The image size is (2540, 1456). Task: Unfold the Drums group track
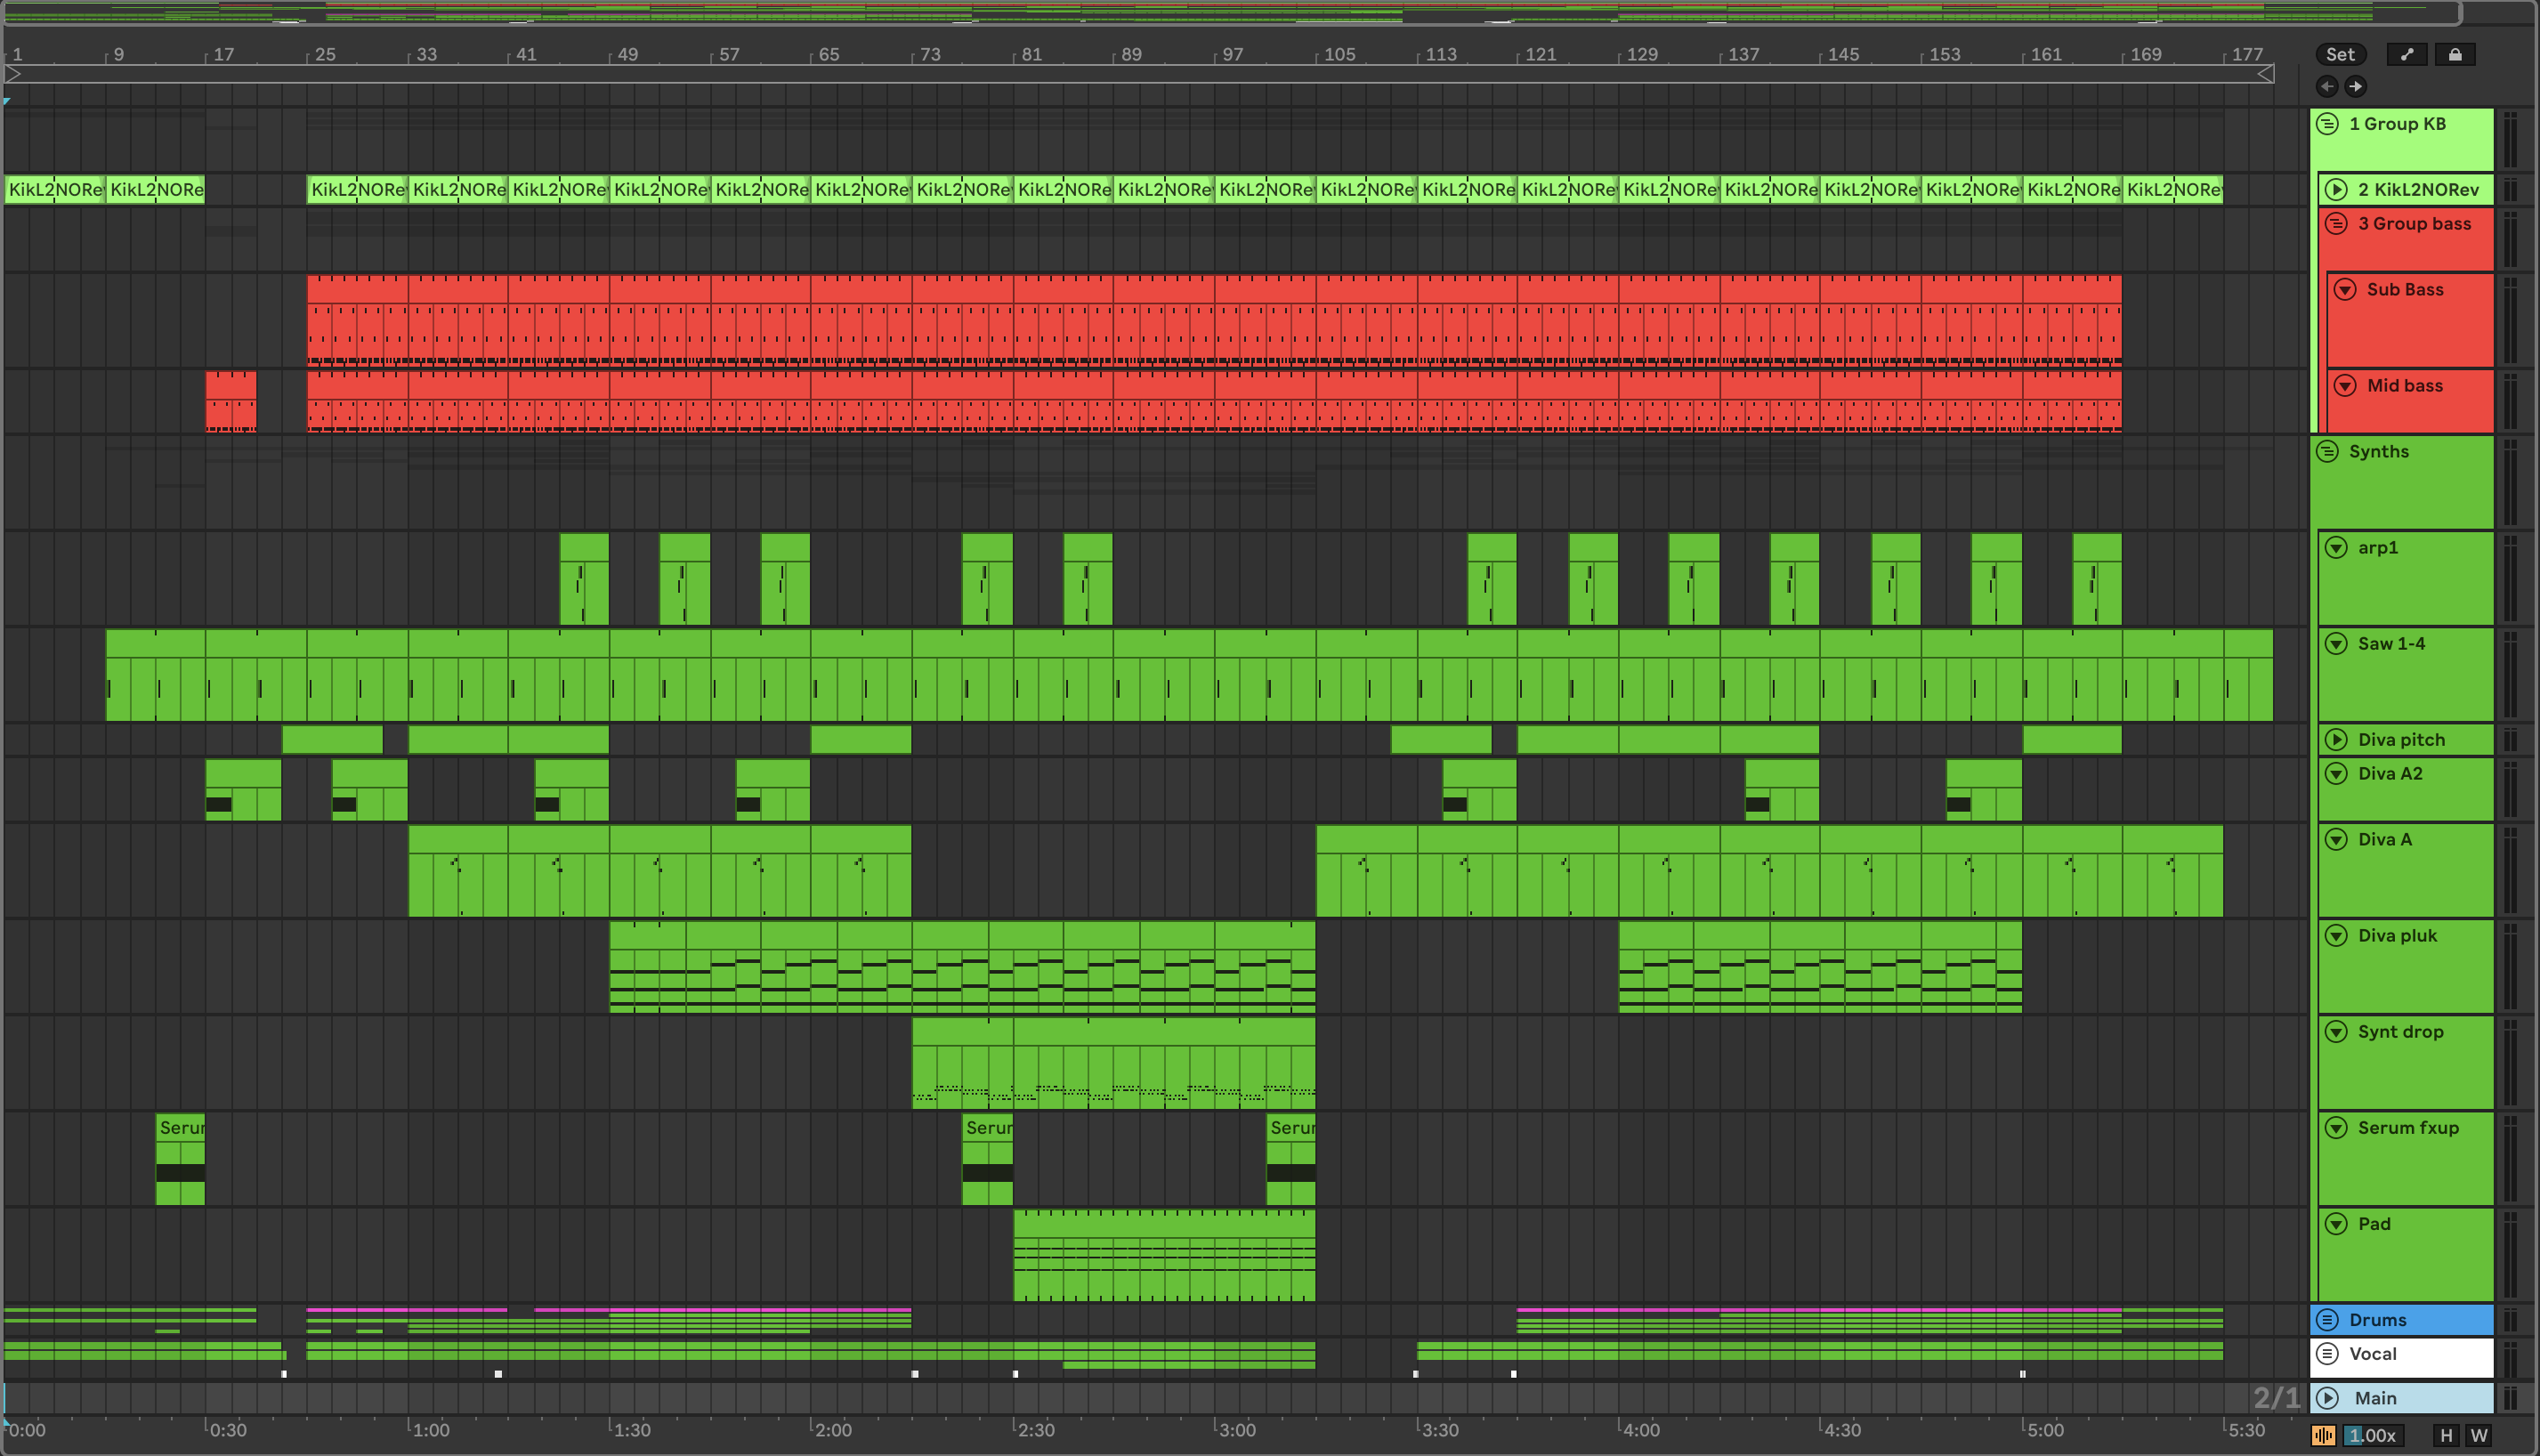click(2327, 1319)
